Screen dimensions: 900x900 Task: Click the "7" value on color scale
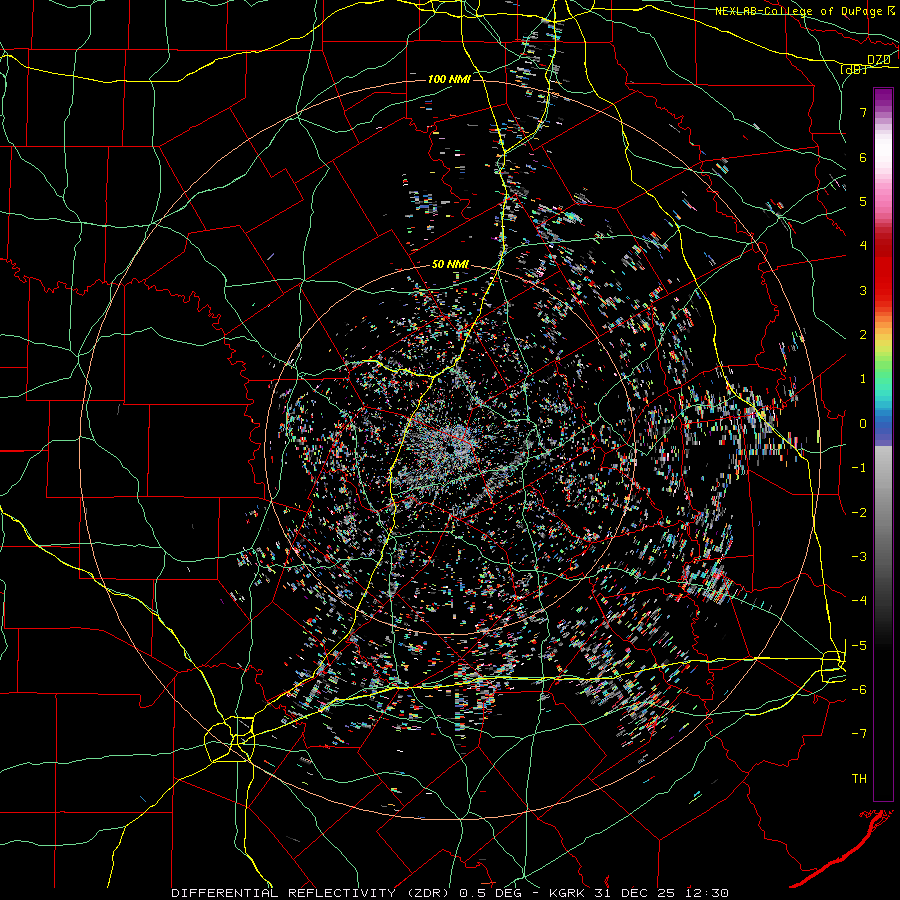(863, 112)
